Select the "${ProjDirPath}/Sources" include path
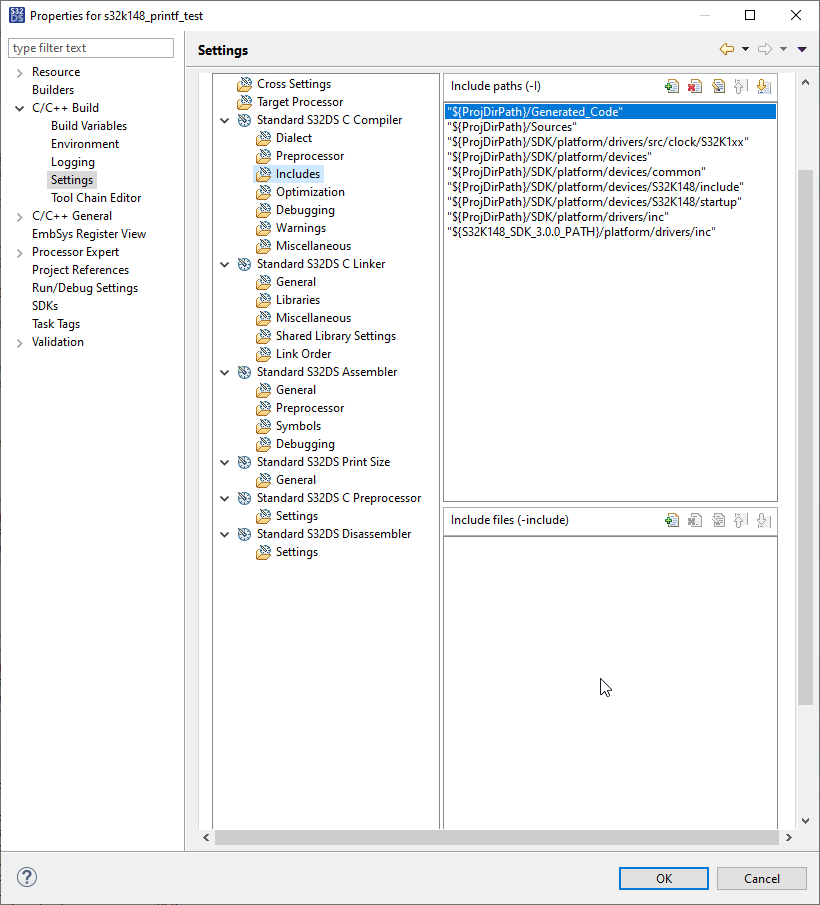The width and height of the screenshot is (820, 905). [610, 127]
